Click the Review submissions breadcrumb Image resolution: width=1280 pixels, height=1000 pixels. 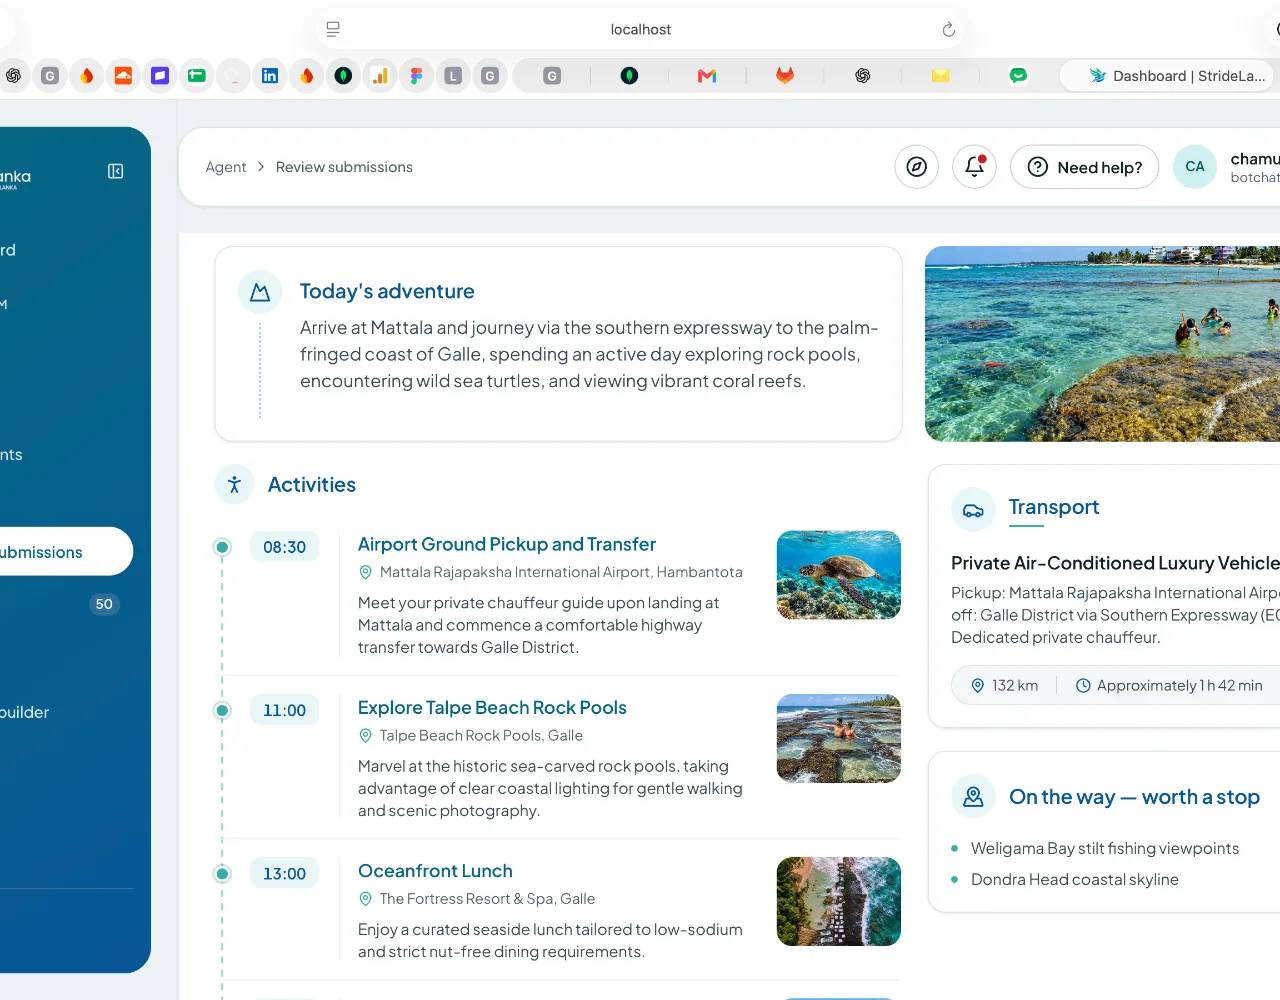(x=344, y=167)
